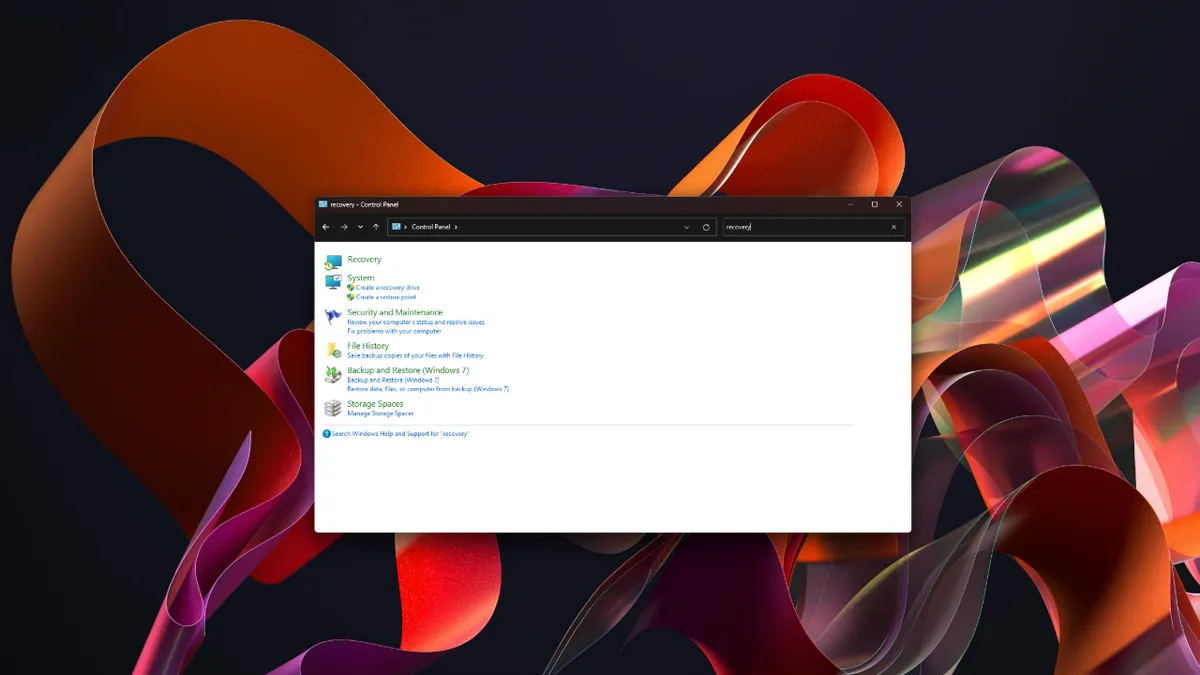Click the Control Panel breadcrumb text
Image resolution: width=1200 pixels, height=675 pixels.
pos(431,227)
